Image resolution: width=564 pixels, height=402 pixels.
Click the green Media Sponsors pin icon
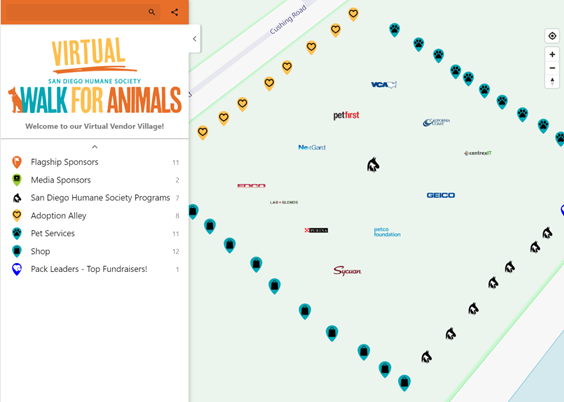tap(17, 180)
